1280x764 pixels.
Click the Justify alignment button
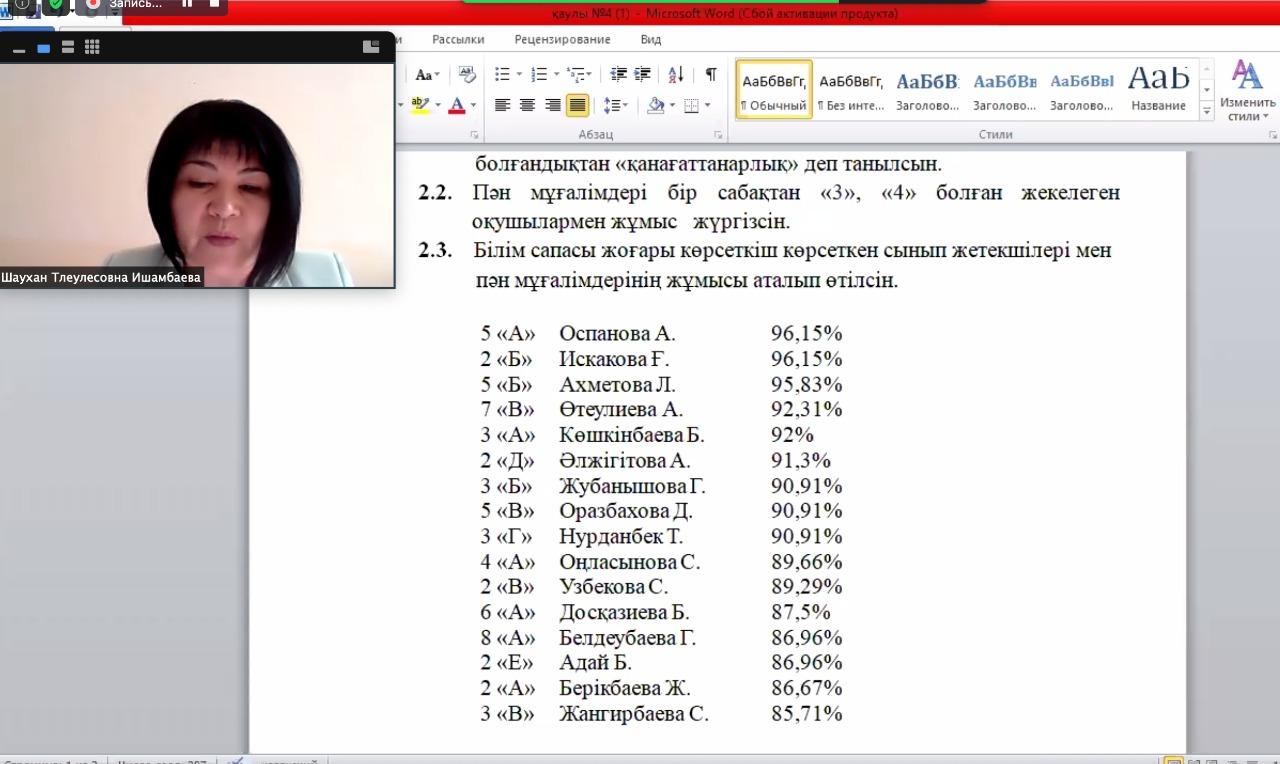coord(578,105)
